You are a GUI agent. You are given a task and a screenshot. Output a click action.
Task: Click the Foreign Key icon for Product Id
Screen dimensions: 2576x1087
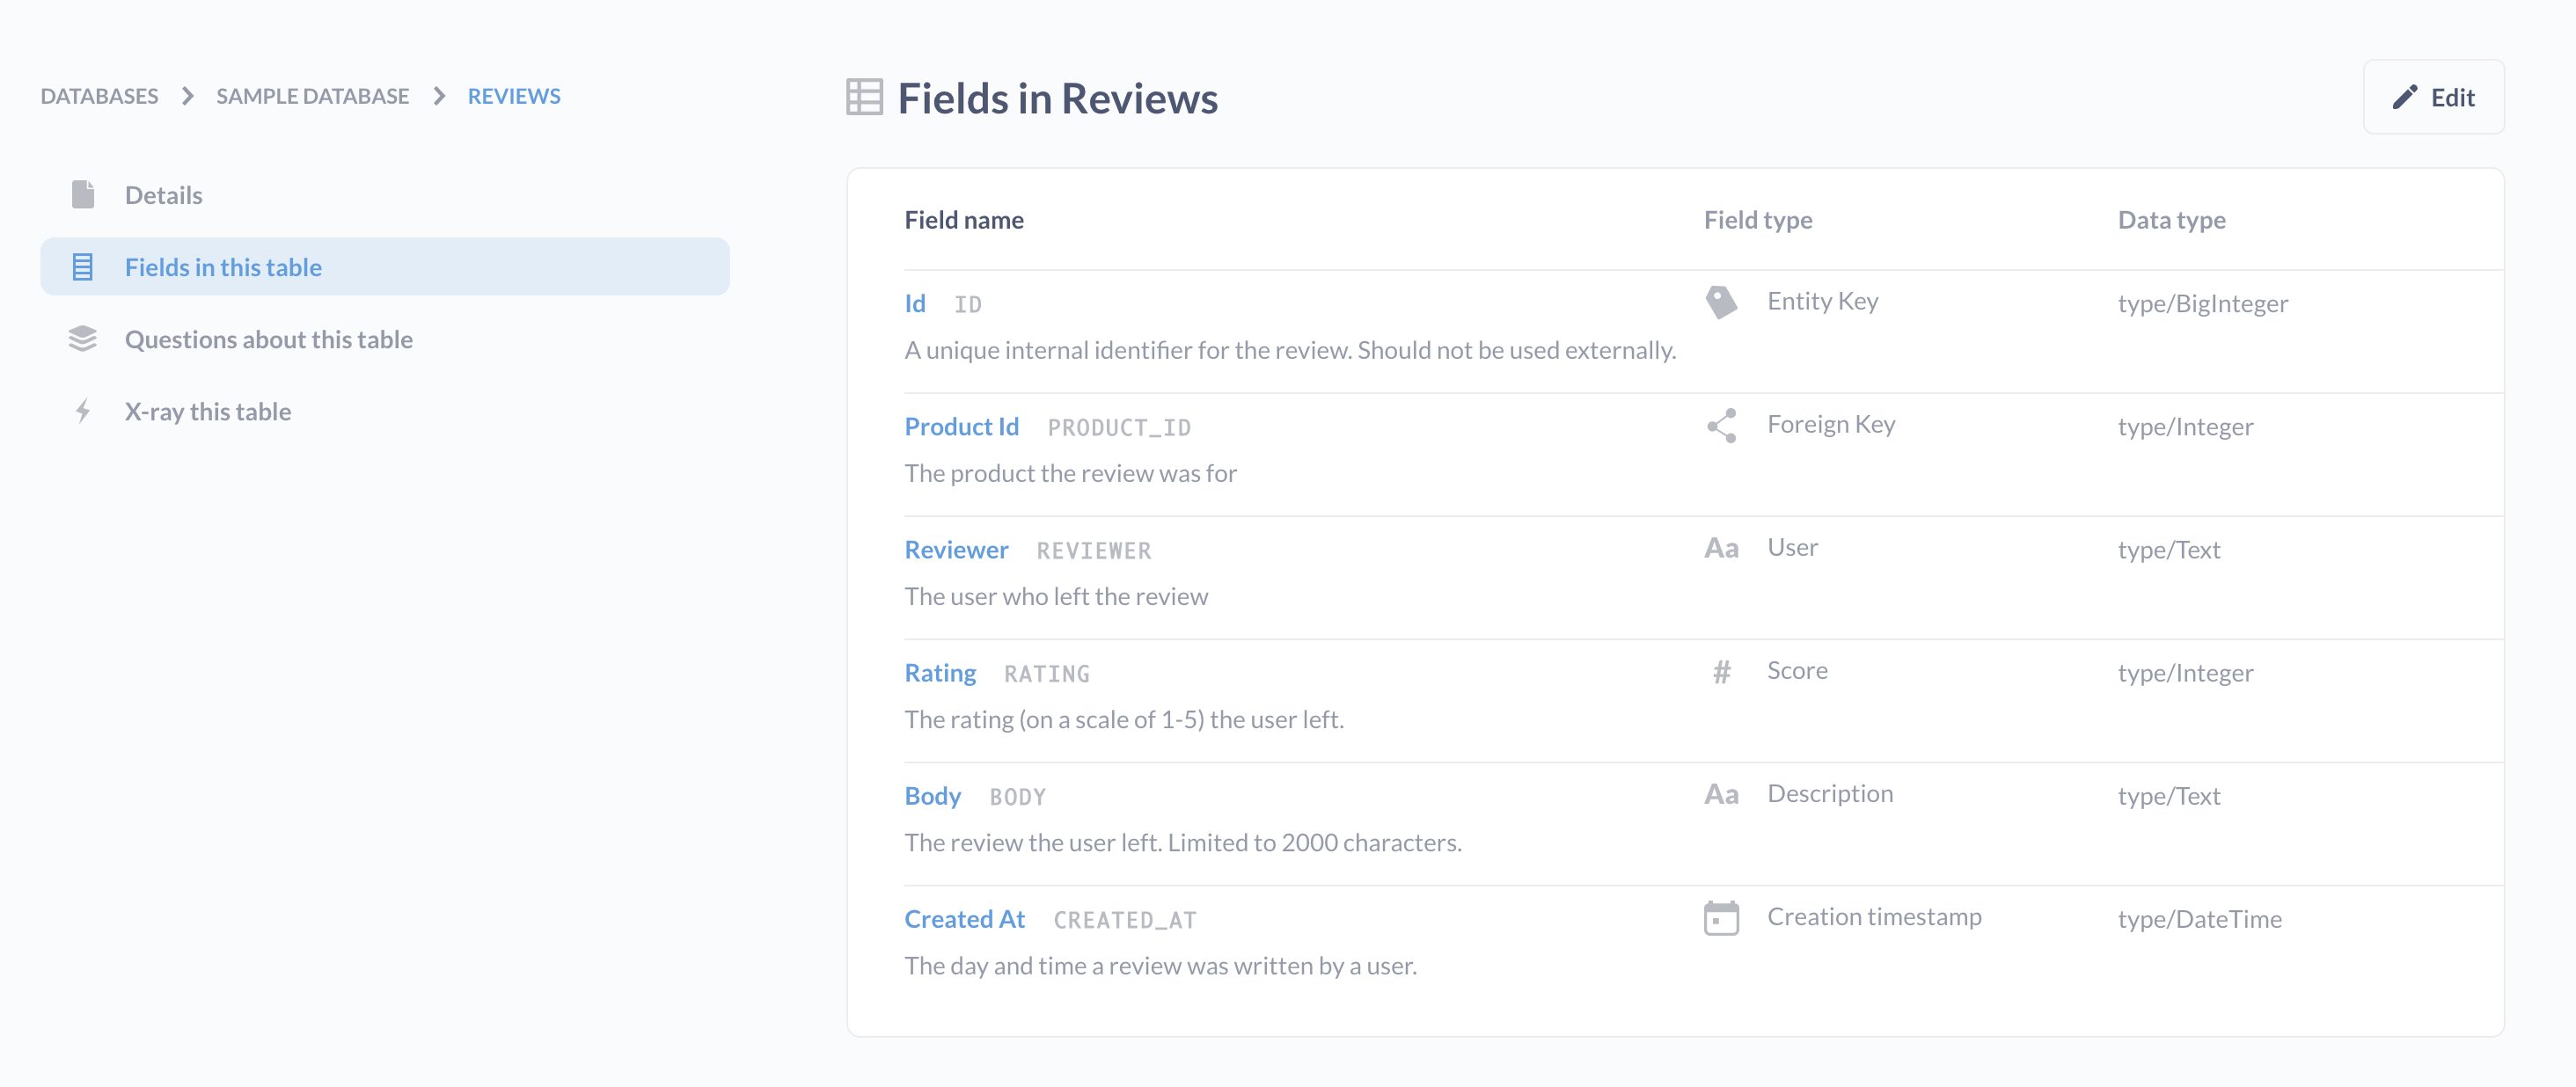pyautogui.click(x=1722, y=426)
